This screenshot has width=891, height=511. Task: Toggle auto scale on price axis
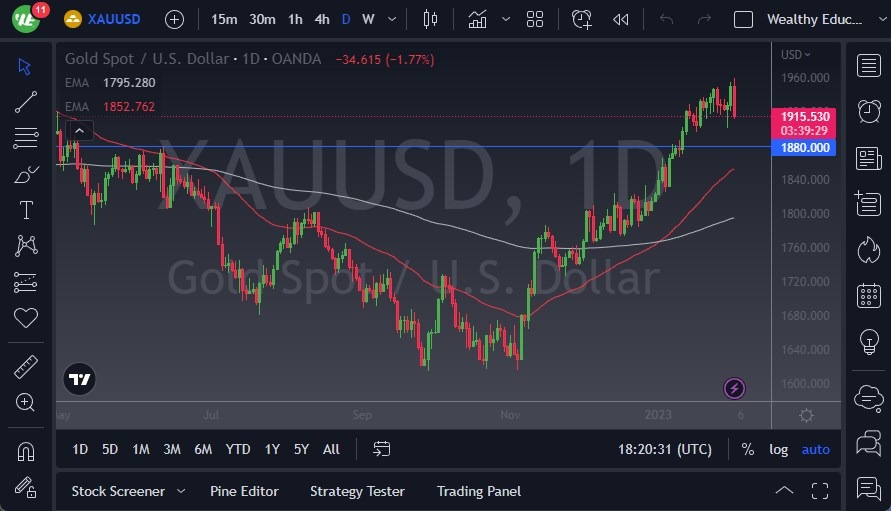(815, 449)
